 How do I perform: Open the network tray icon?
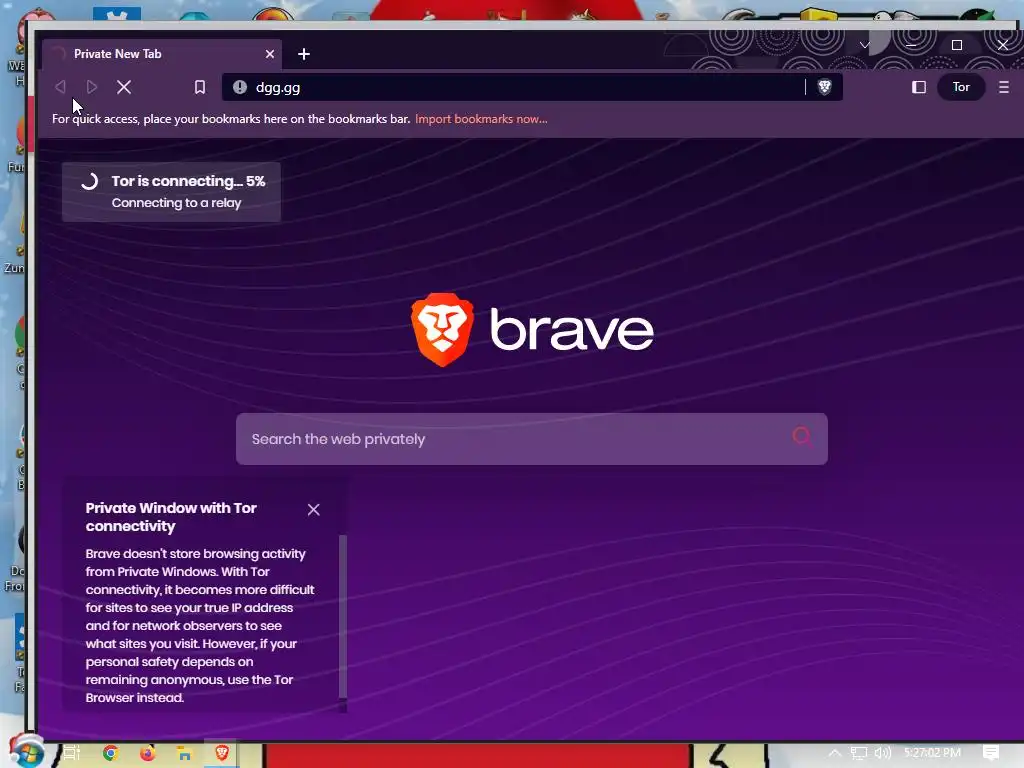(x=859, y=753)
